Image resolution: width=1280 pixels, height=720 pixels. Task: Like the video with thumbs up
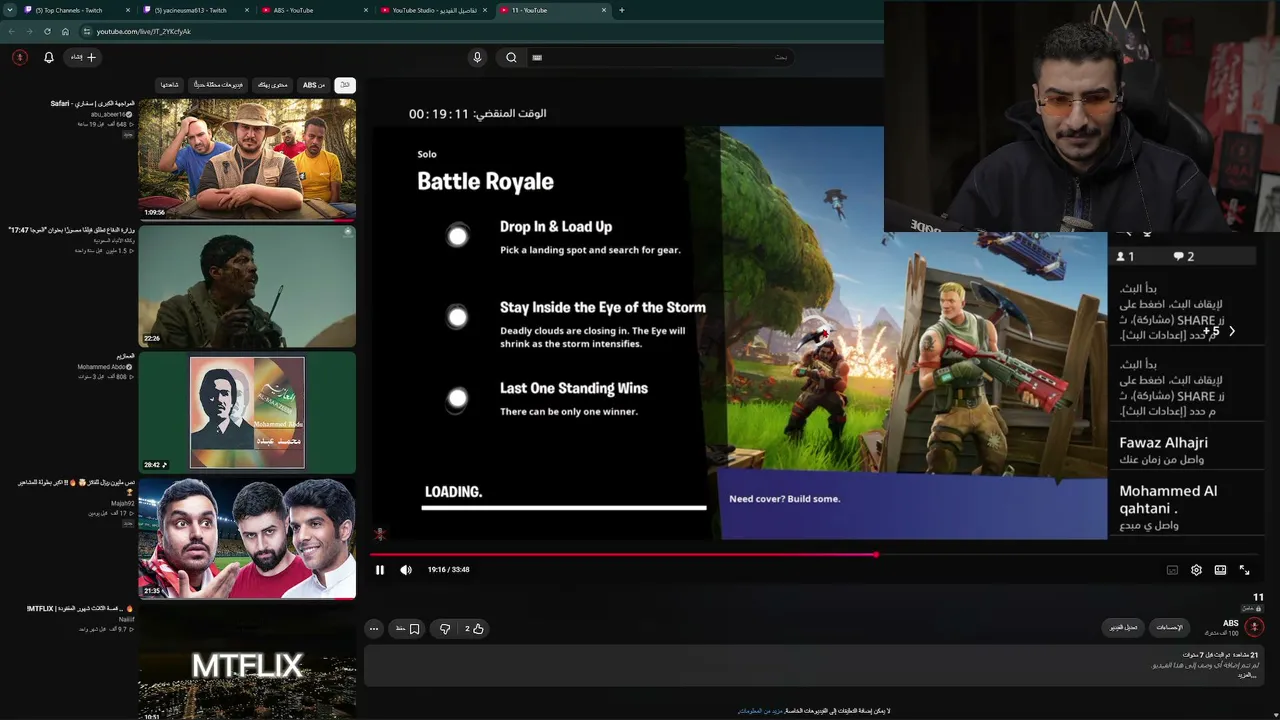pyautogui.click(x=474, y=629)
